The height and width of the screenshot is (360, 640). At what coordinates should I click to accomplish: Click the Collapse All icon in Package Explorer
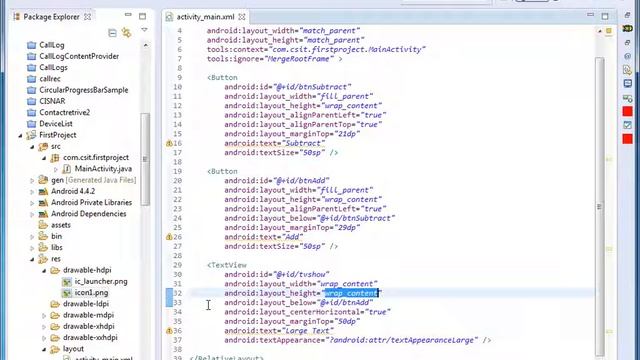click(x=112, y=33)
